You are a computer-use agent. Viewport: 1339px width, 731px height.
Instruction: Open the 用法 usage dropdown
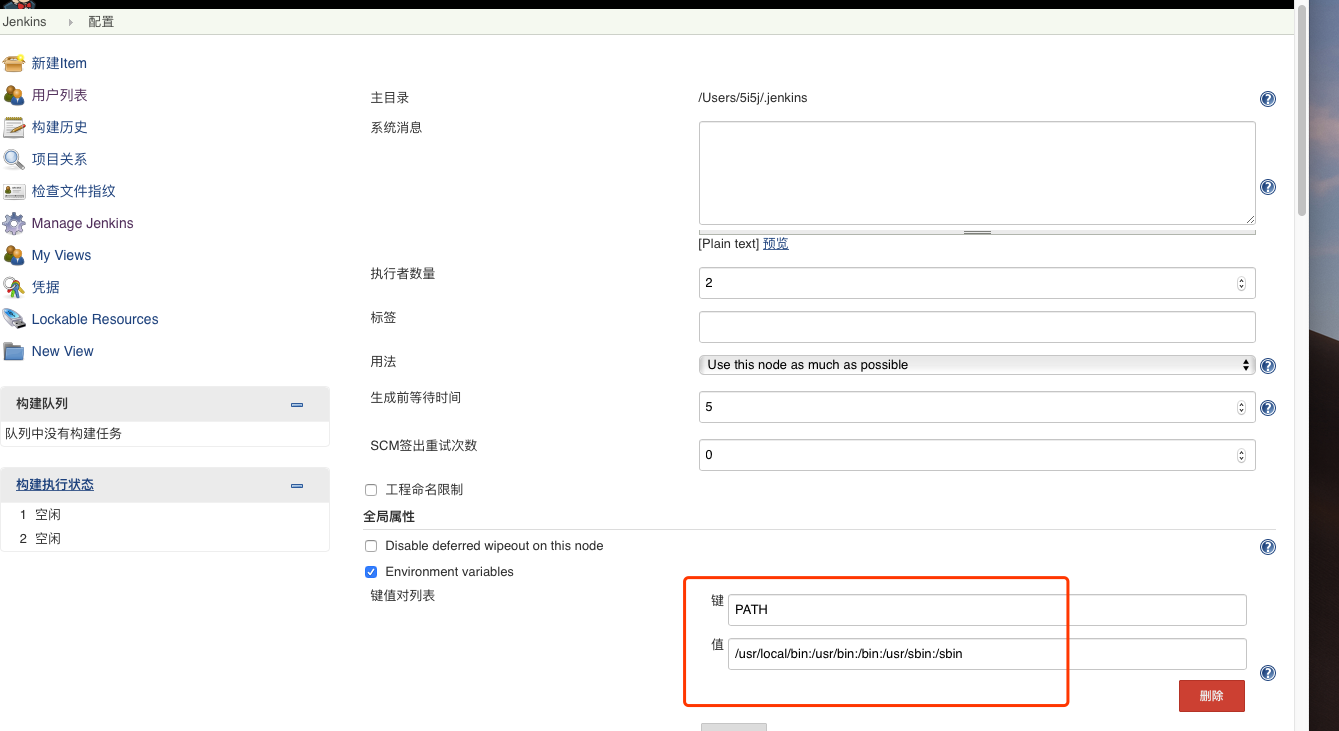coord(977,365)
